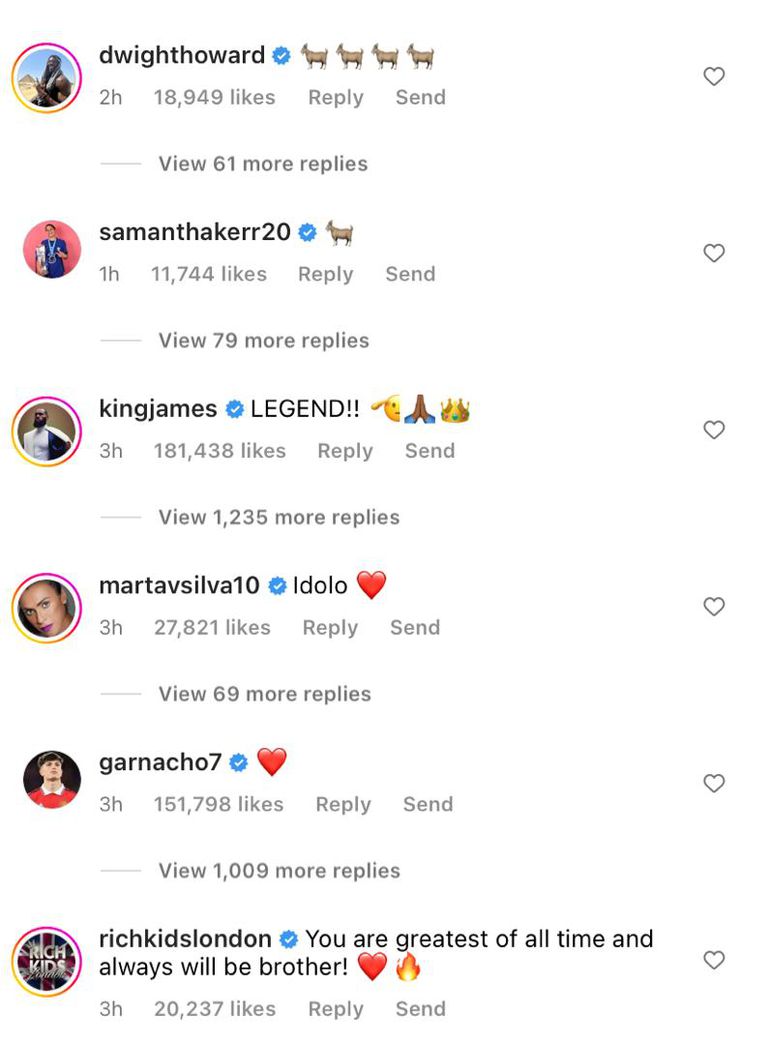Heart the martavsilva10 Idolo comment

(x=713, y=607)
